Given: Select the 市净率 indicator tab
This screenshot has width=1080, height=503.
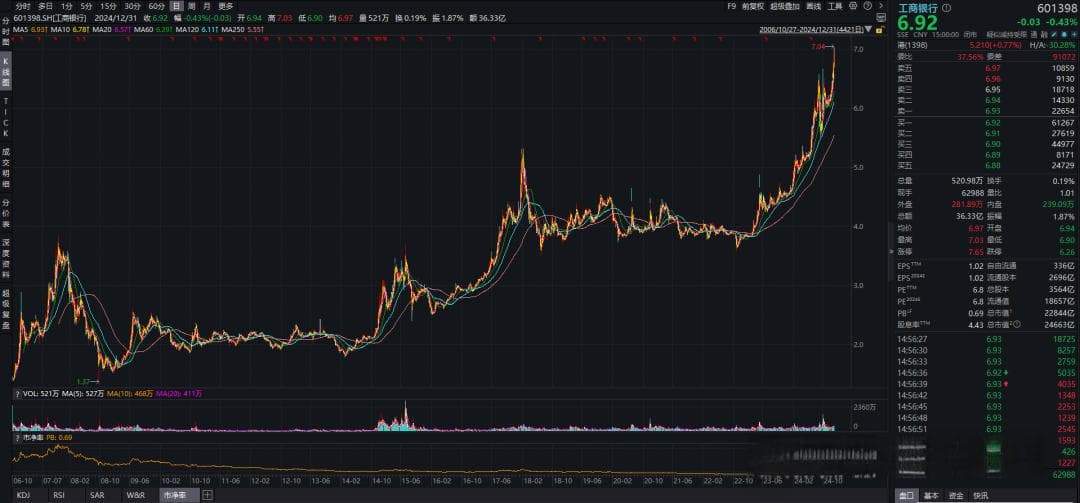Looking at the screenshot, I should coord(178,495).
